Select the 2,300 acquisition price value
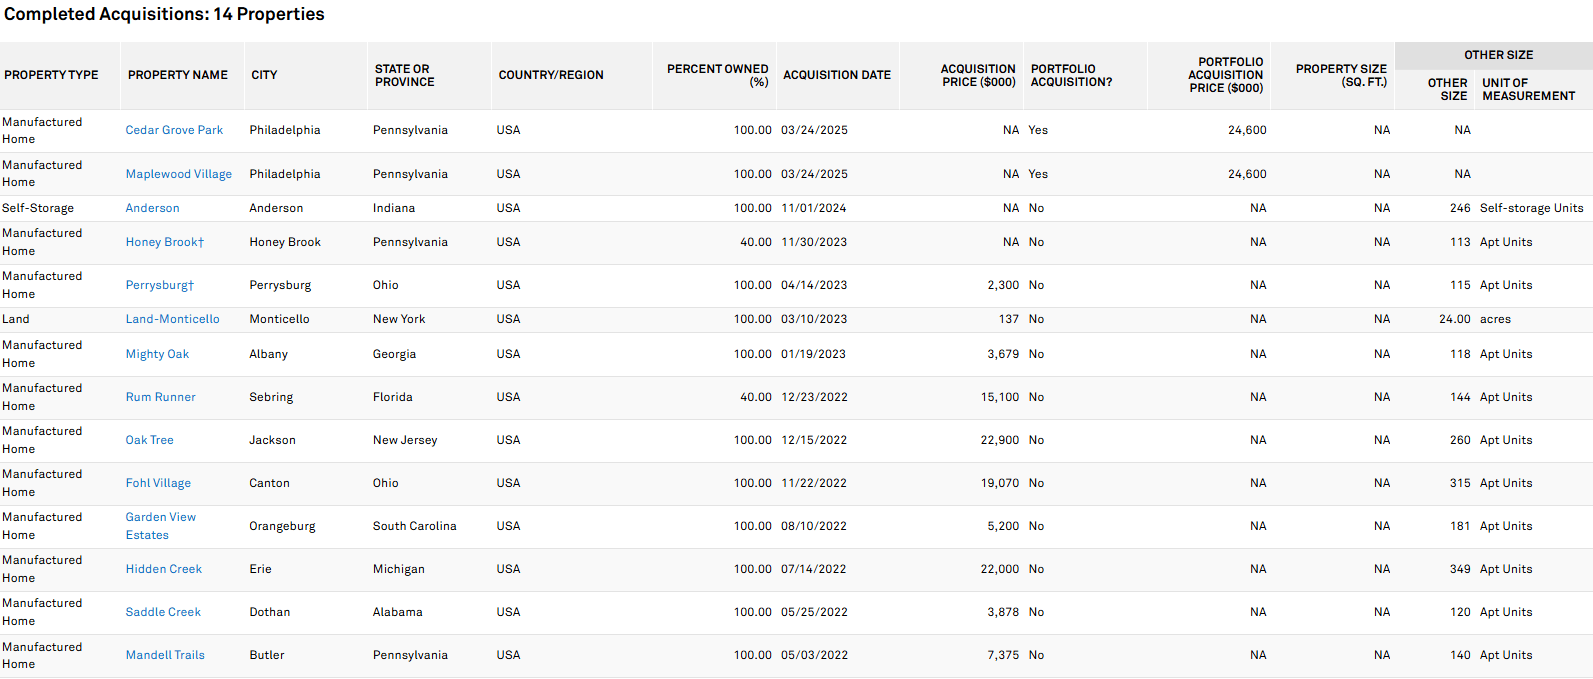The image size is (1593, 679). [1003, 285]
